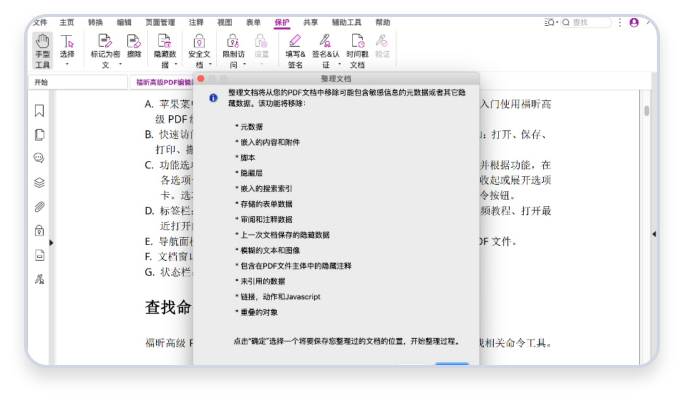This screenshot has height=402, width=684.
Task: Open the attachments paperclip panel
Action: pyautogui.click(x=39, y=207)
